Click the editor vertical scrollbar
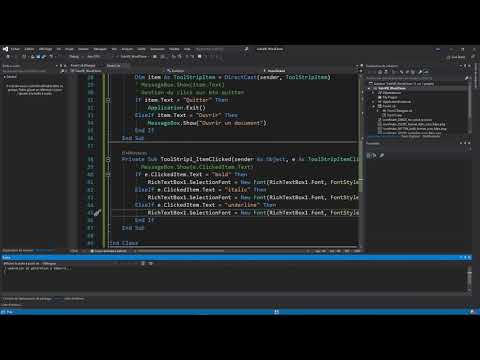The image size is (480, 360). click(x=360, y=160)
